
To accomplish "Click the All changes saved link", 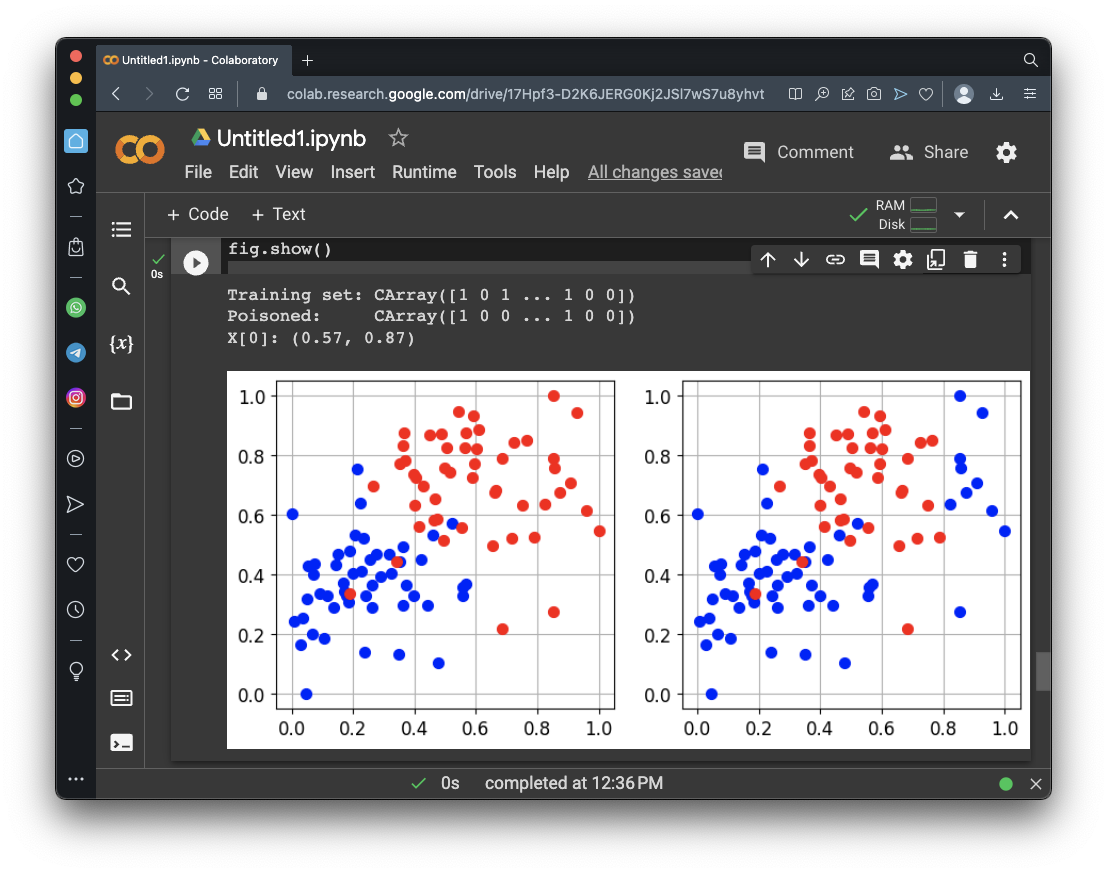I will click(x=655, y=172).
